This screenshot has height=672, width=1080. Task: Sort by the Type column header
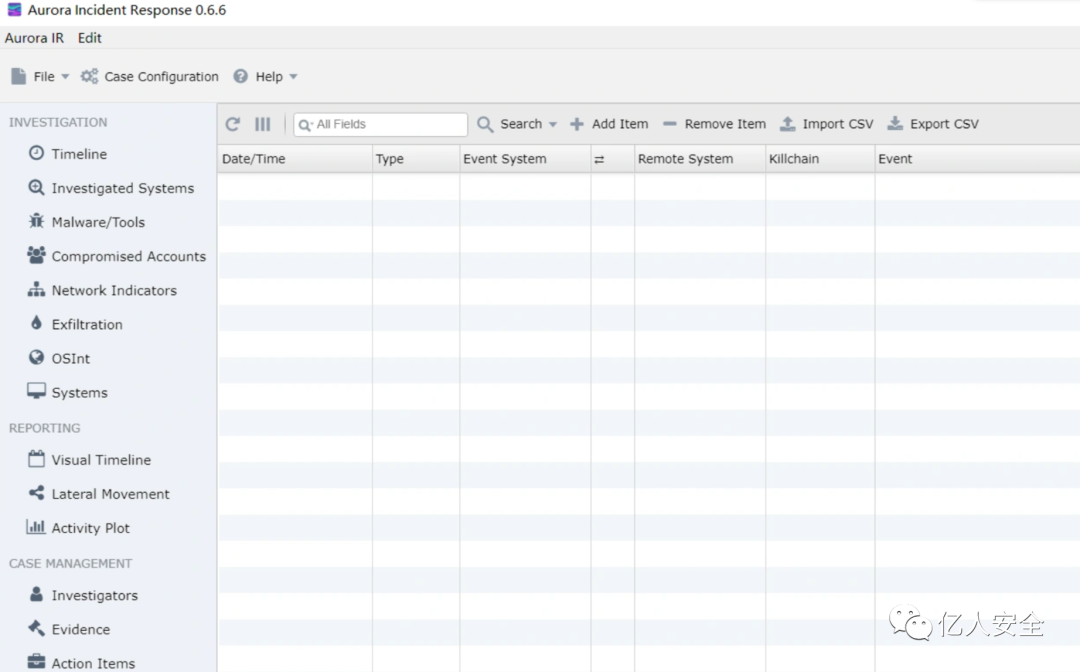coord(416,159)
